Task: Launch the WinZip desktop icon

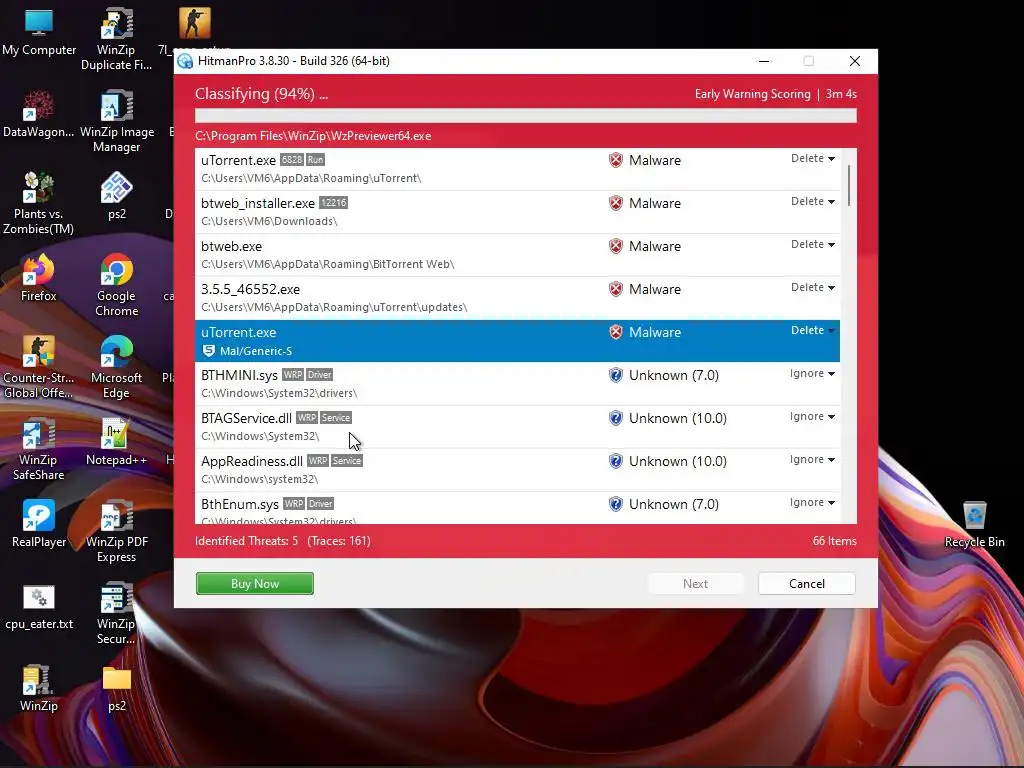Action: (39, 687)
